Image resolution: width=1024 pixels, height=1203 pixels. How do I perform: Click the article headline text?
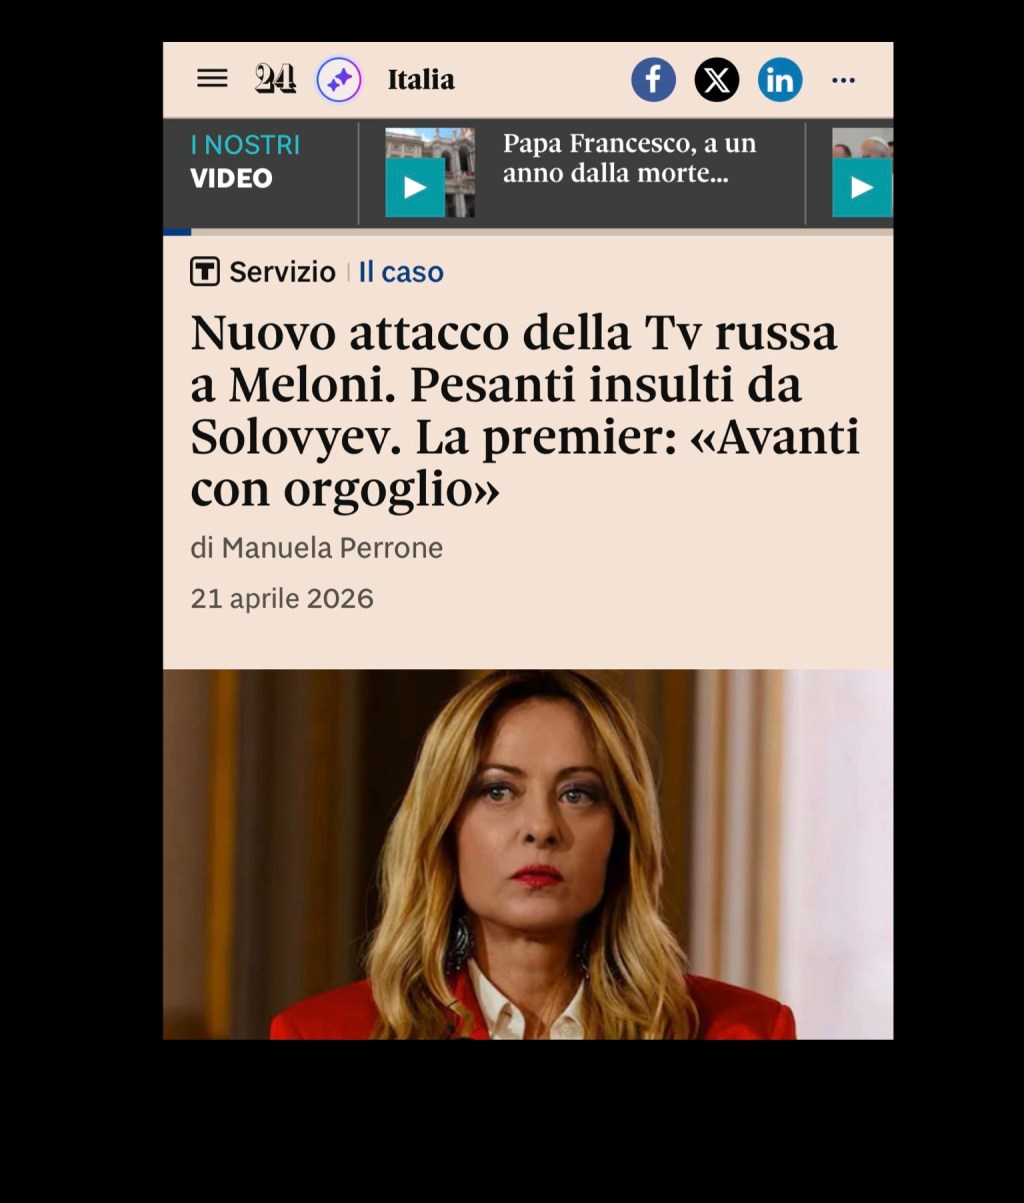[525, 412]
